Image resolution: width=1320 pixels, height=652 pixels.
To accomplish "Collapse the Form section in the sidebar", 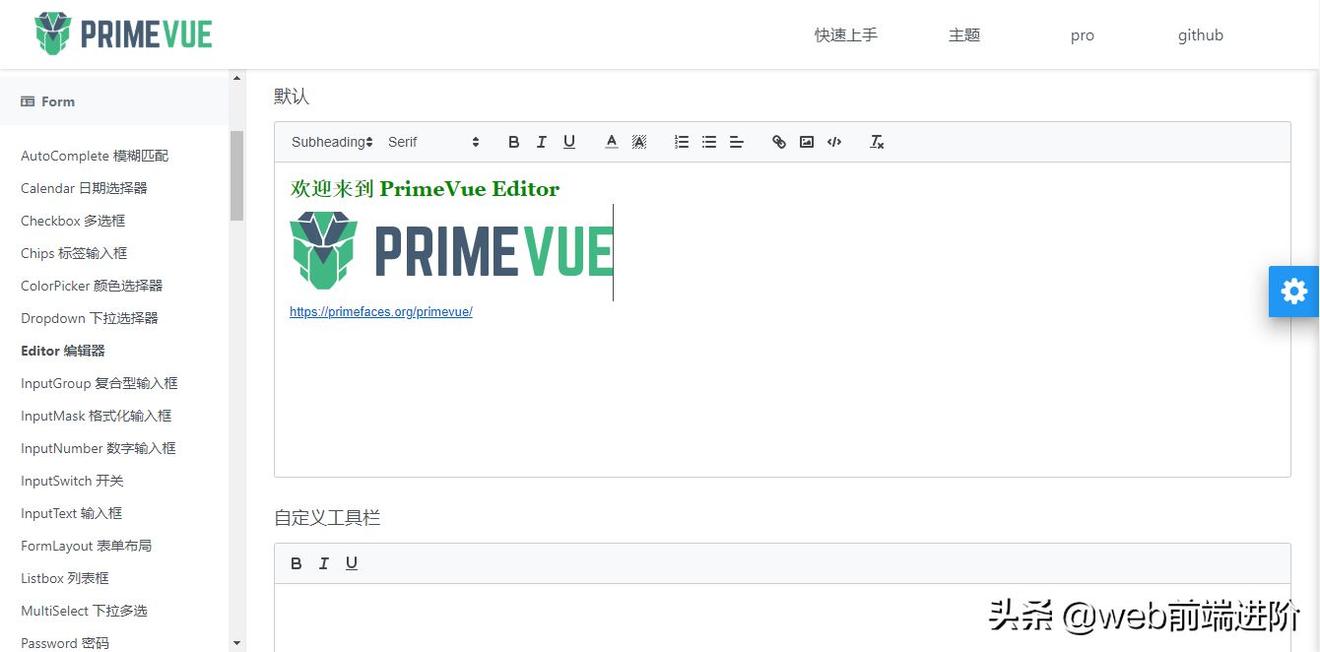I will coord(47,100).
